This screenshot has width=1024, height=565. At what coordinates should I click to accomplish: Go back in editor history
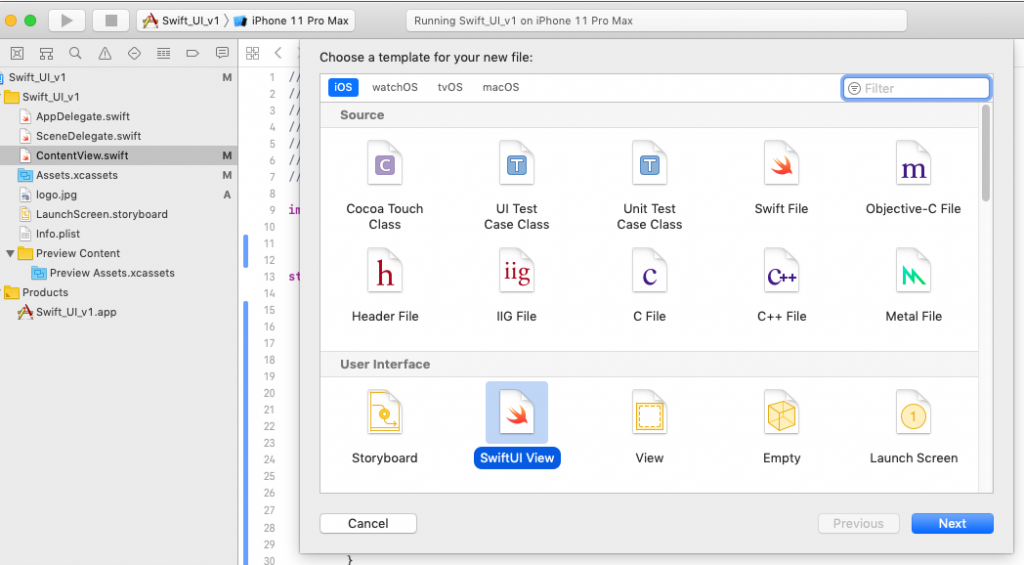(x=278, y=54)
